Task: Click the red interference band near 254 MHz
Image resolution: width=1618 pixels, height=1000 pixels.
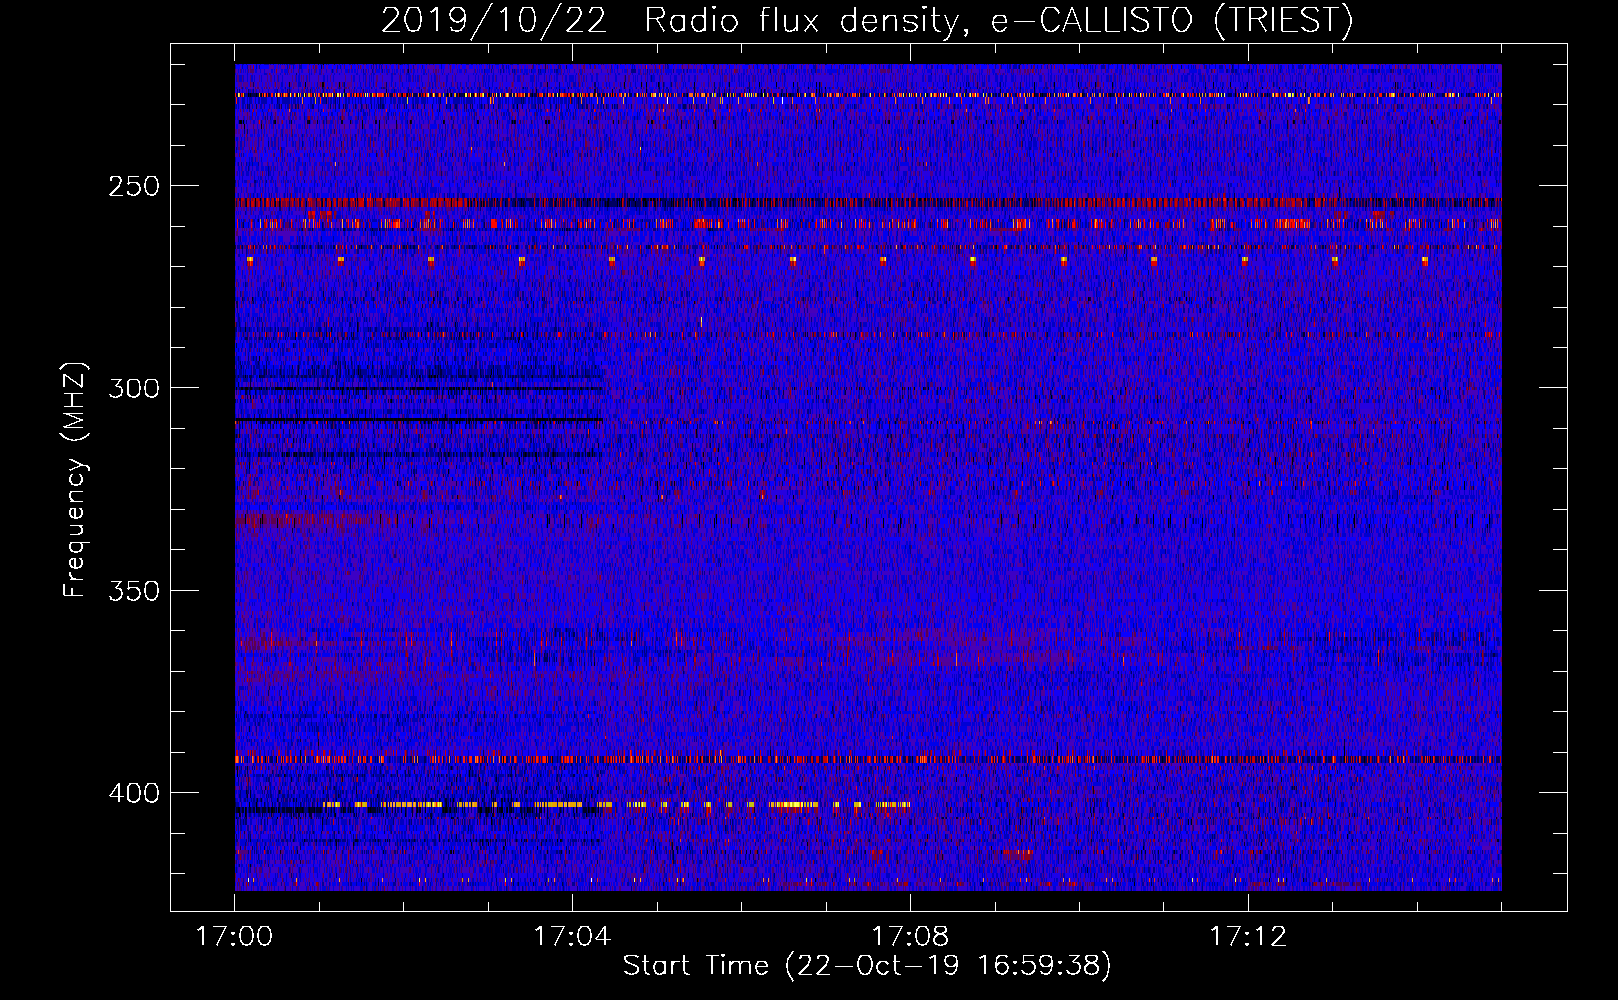Action: coord(868,203)
